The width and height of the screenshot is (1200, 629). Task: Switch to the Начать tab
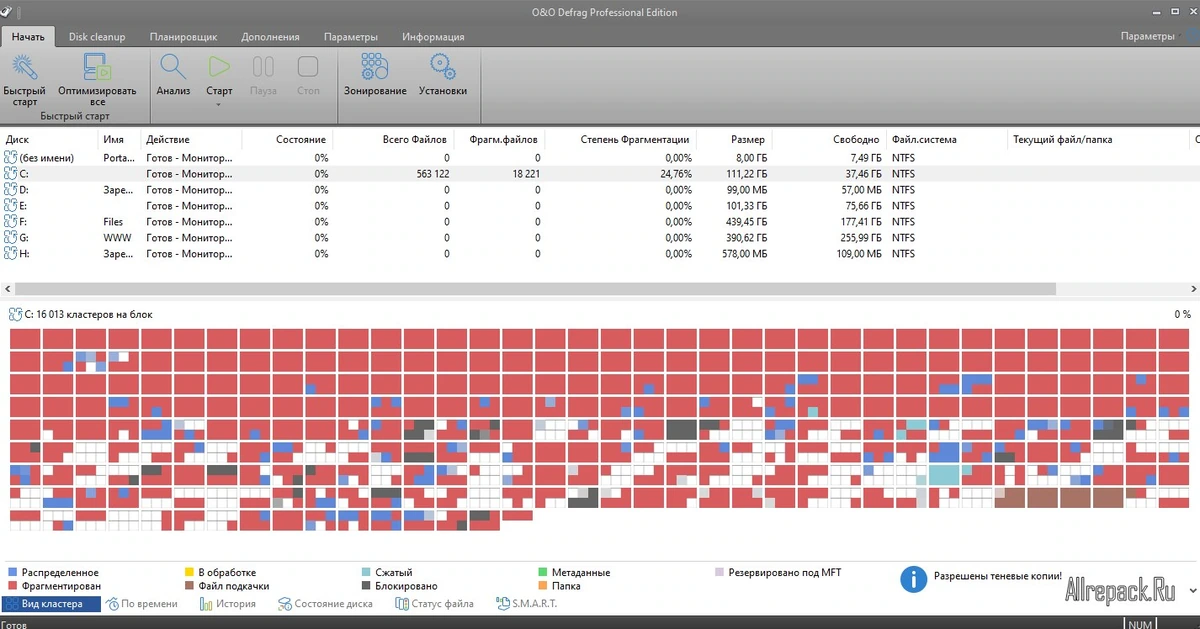click(28, 37)
